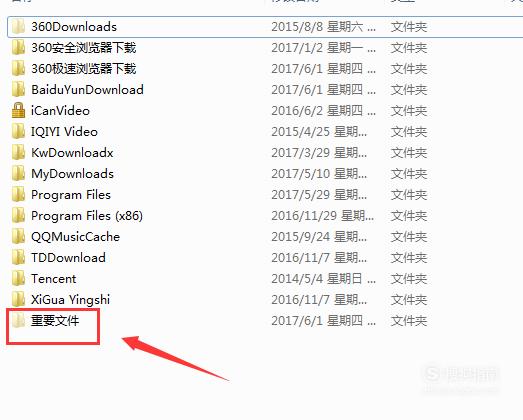Click the IQIYI Video folder name

(64, 132)
